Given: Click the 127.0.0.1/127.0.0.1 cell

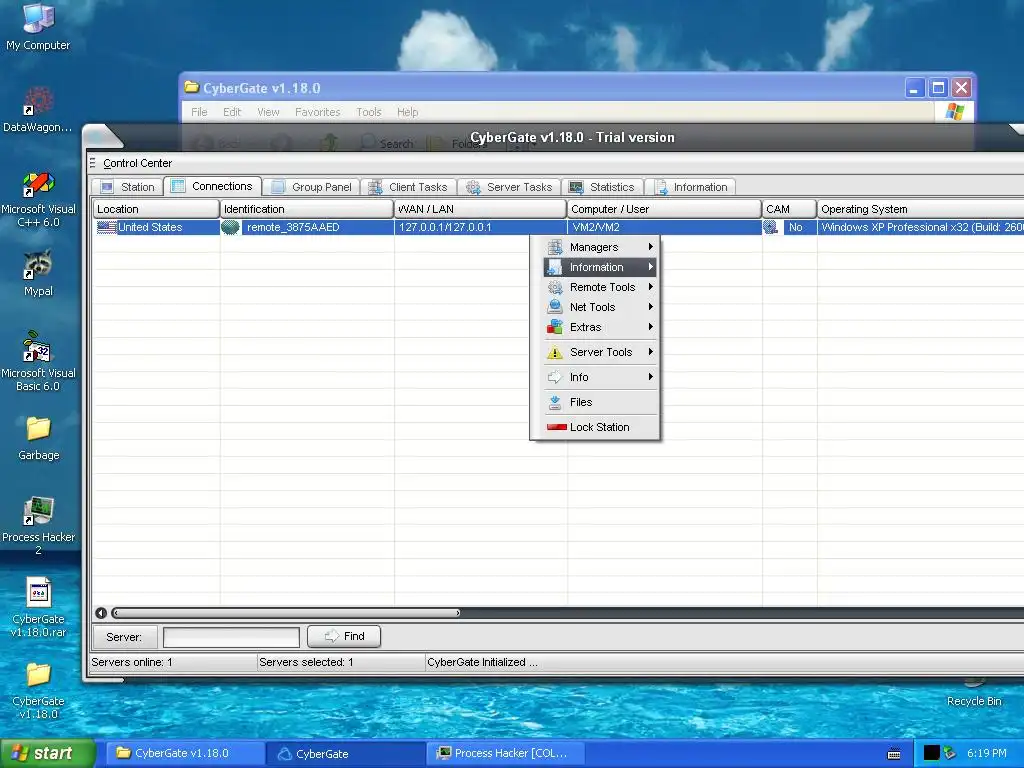Looking at the screenshot, I should click(x=481, y=227).
